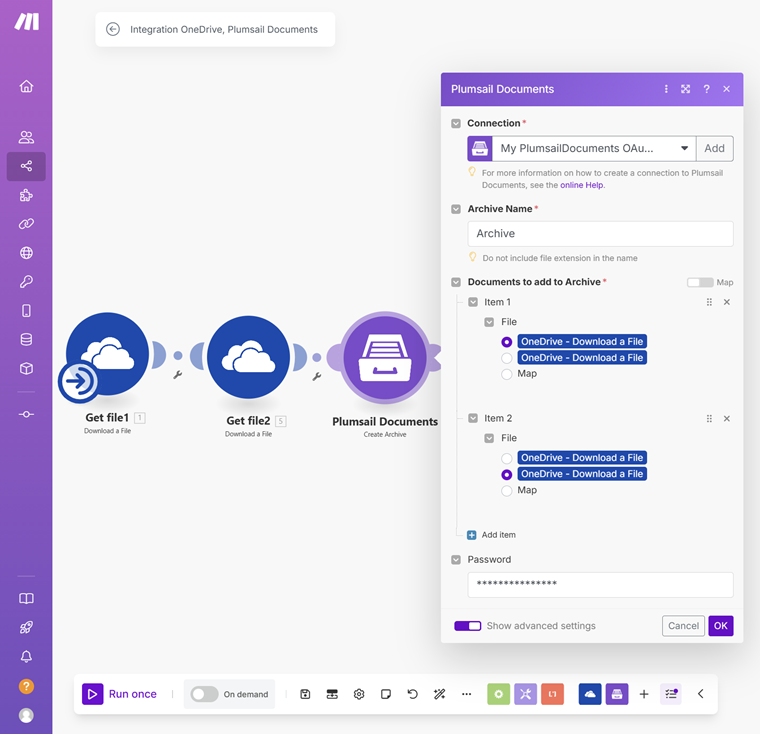Click the Plumsail Documents favorite in toolbar
The width and height of the screenshot is (760, 734).
click(617, 694)
